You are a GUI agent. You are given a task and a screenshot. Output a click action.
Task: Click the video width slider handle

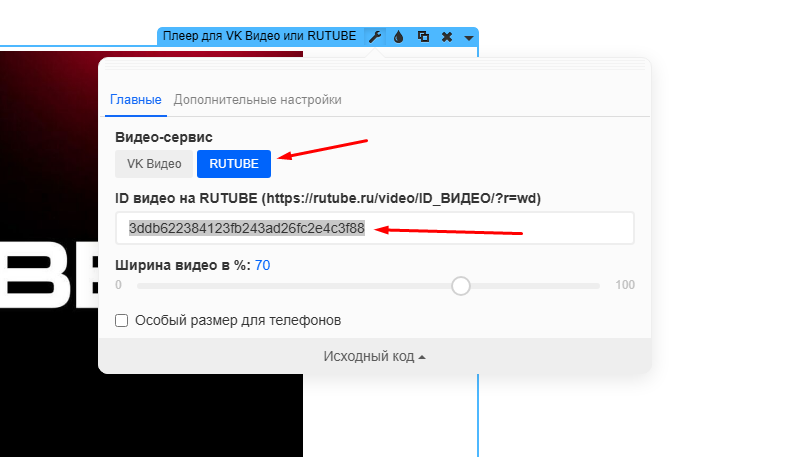click(460, 286)
